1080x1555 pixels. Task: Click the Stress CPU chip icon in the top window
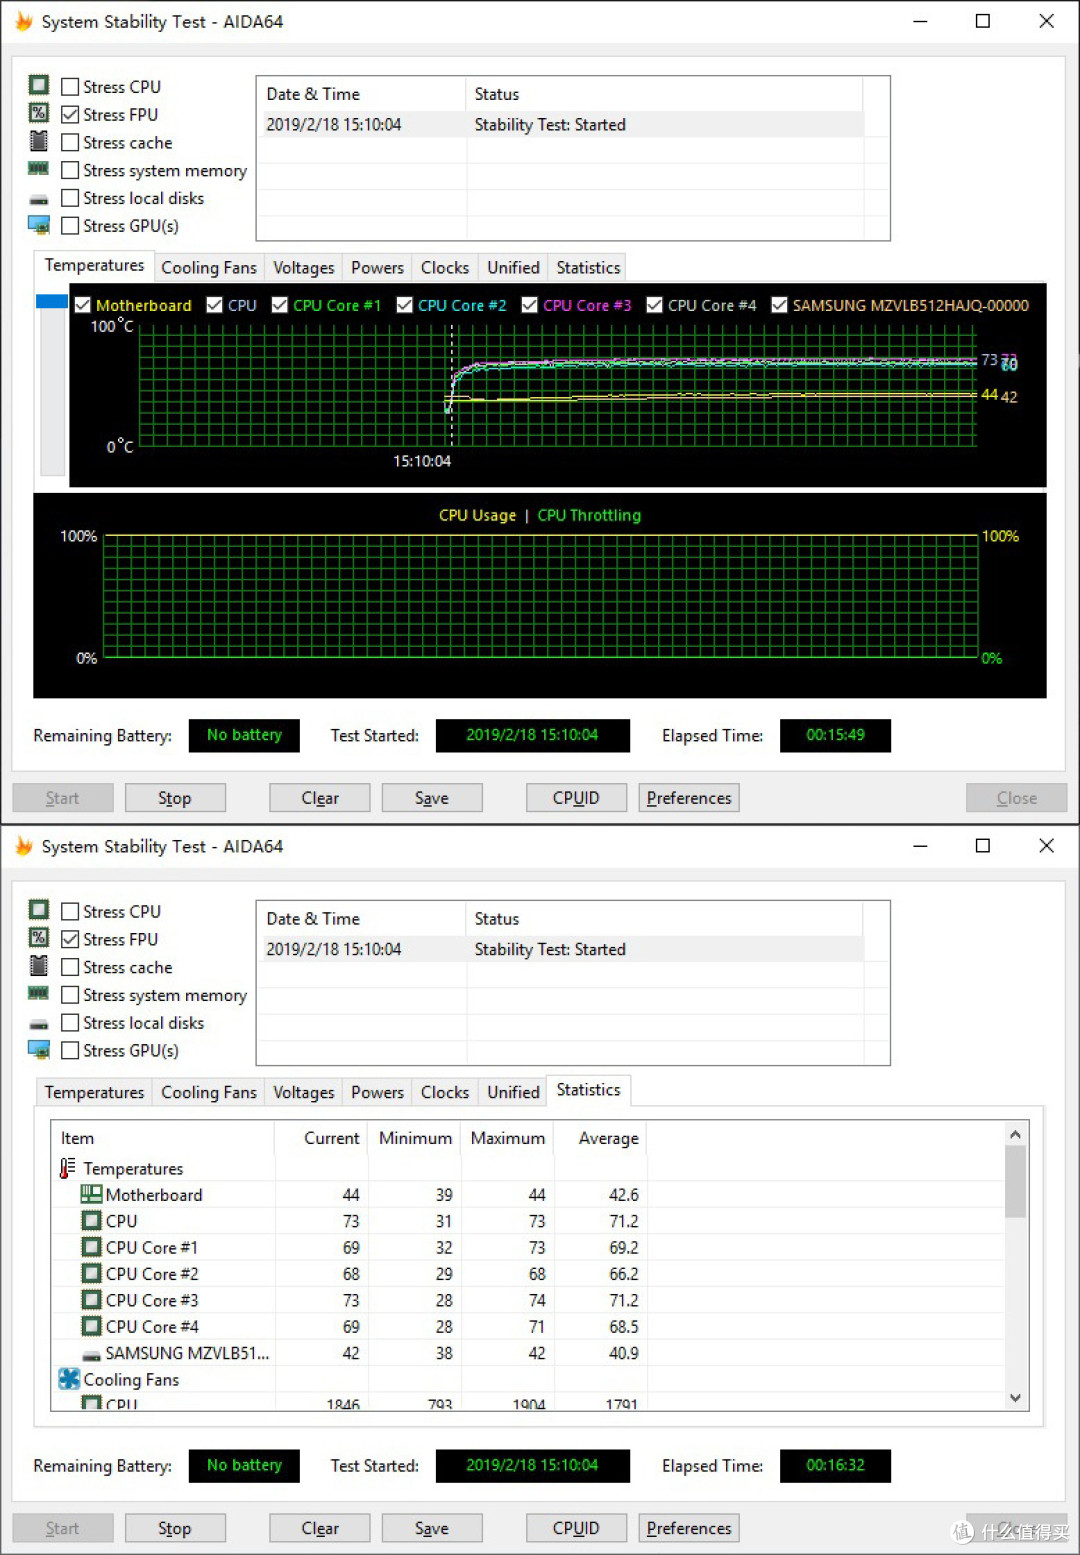(x=39, y=85)
